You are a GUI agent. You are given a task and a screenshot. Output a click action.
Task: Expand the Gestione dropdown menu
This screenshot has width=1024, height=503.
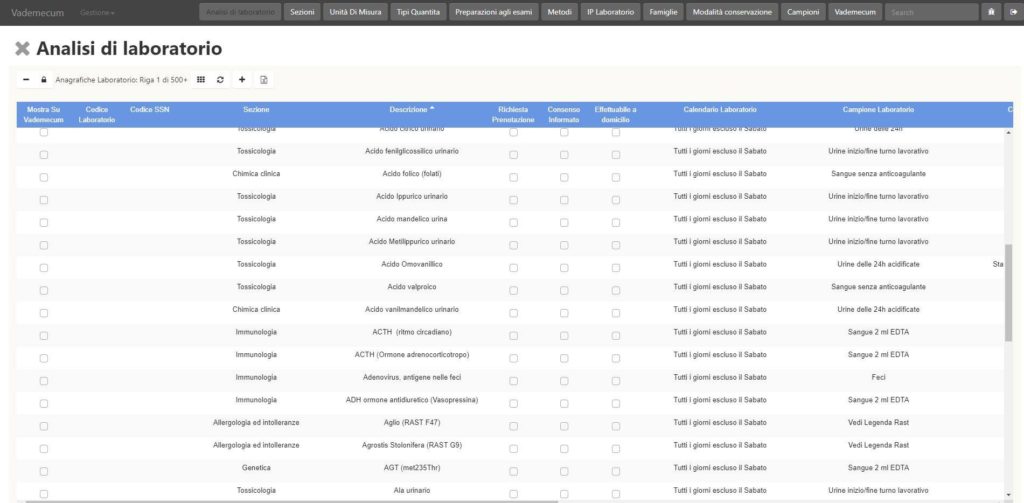click(x=97, y=12)
